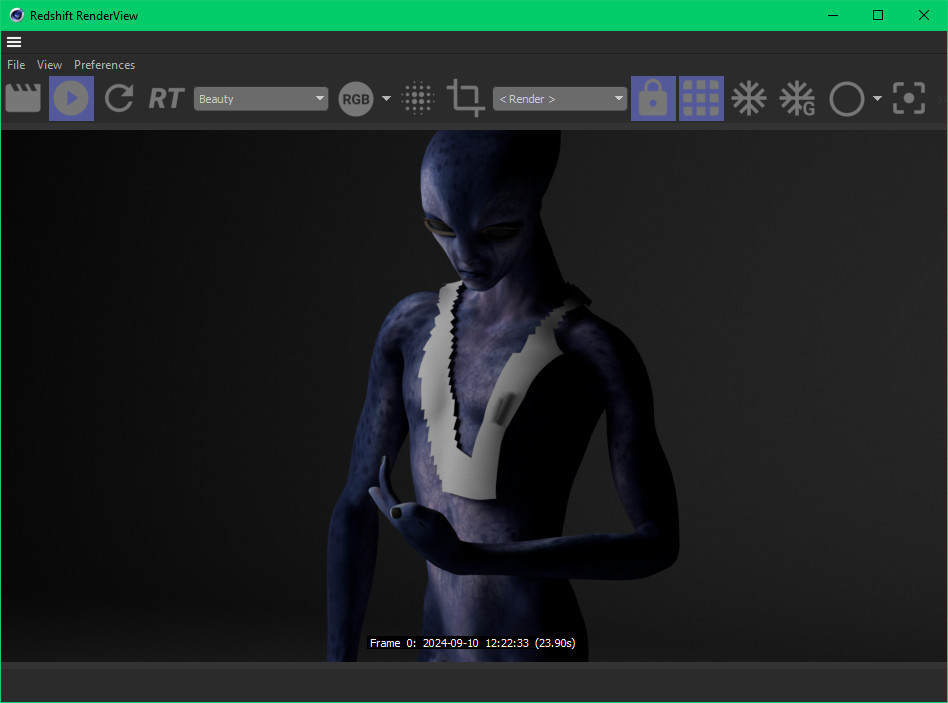The width and height of the screenshot is (948, 703).
Task: Maximize the Redshift RenderView window
Action: (x=878, y=15)
